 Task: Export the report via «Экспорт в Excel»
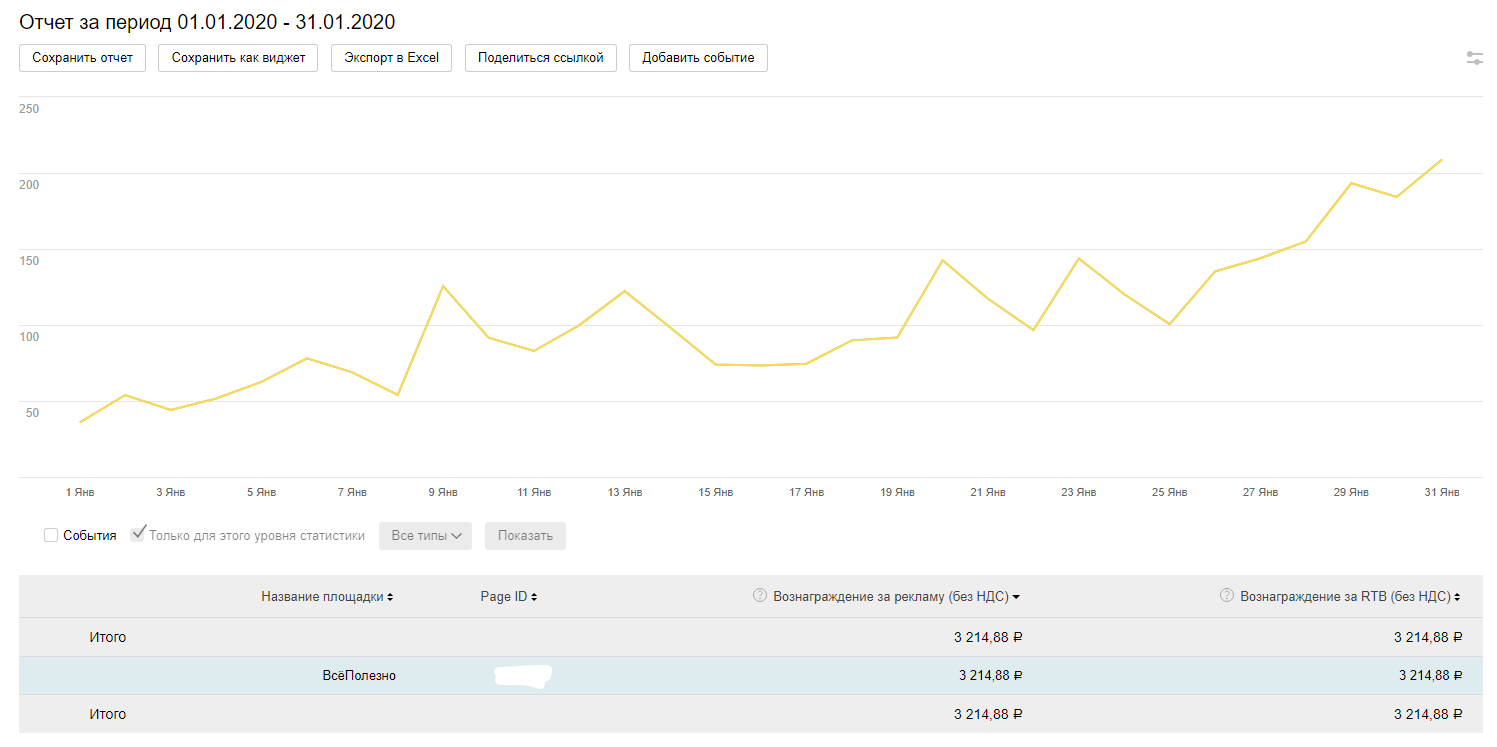tap(391, 58)
